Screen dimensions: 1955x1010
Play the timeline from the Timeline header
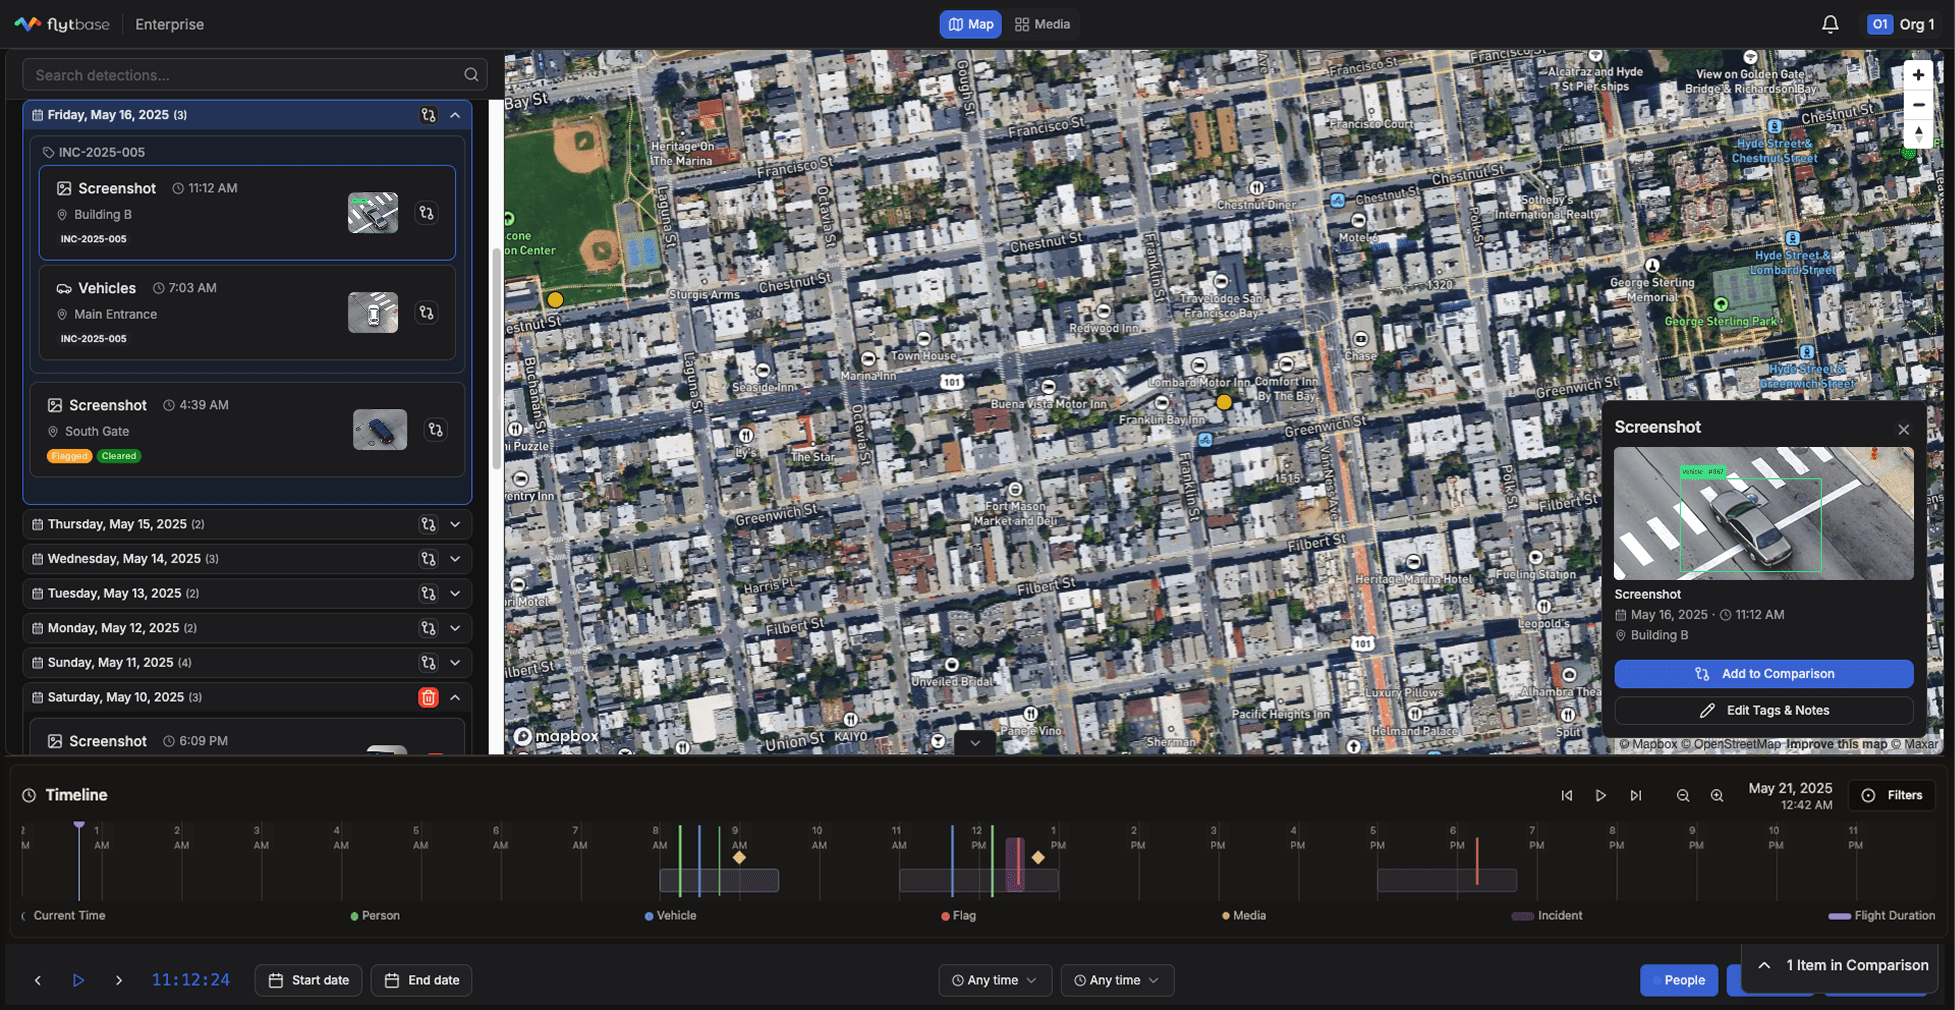(x=1601, y=796)
